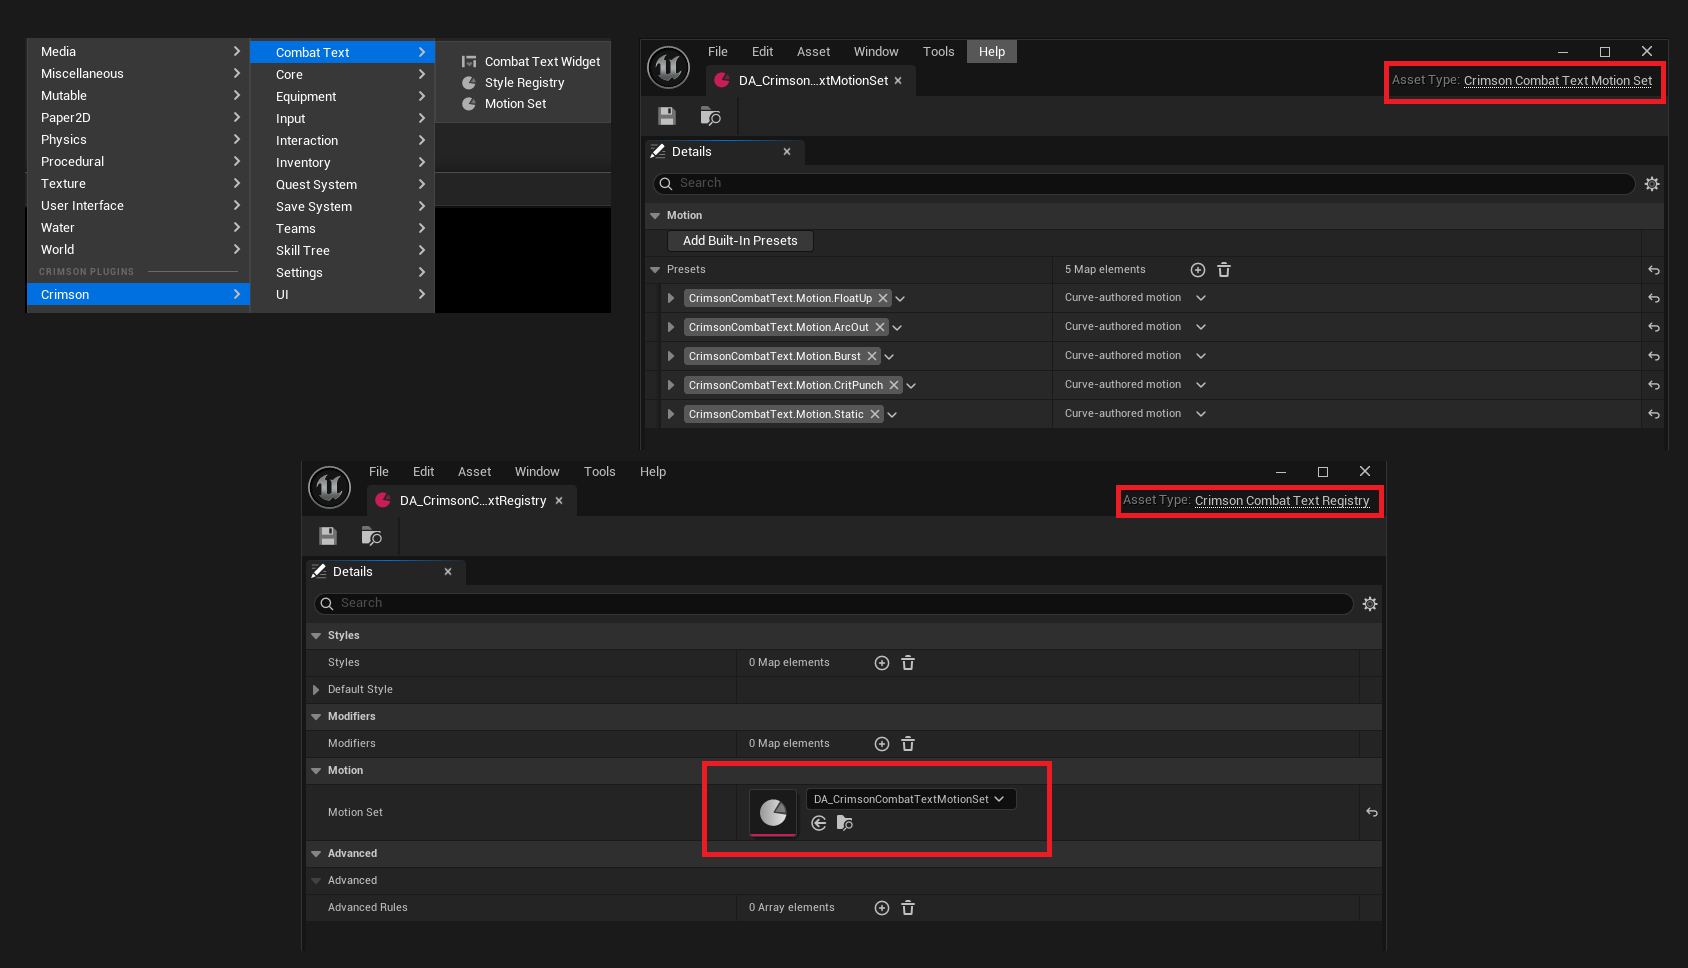Close the DA_Crimson...xtMotionSet tab
The image size is (1688, 968).
pyautogui.click(x=898, y=81)
